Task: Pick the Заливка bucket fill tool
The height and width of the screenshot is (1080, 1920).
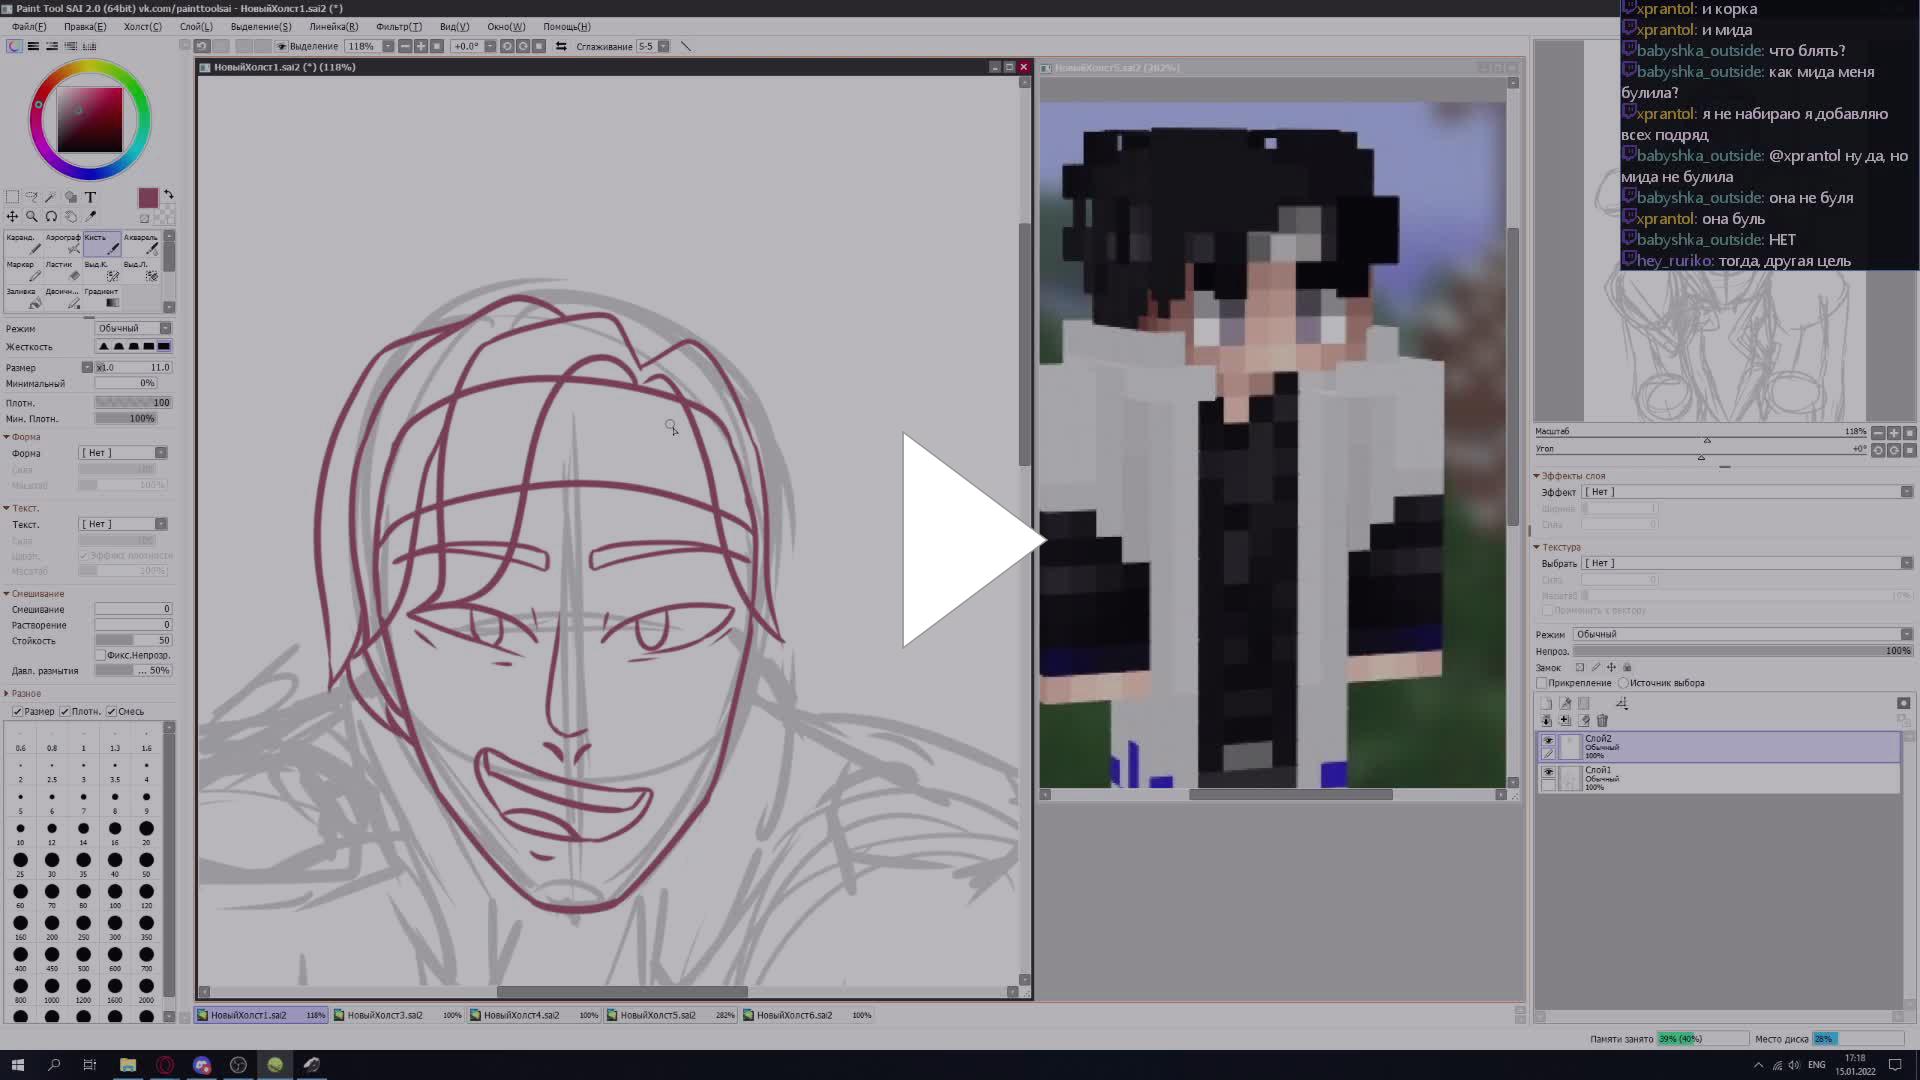Action: pyautogui.click(x=22, y=298)
